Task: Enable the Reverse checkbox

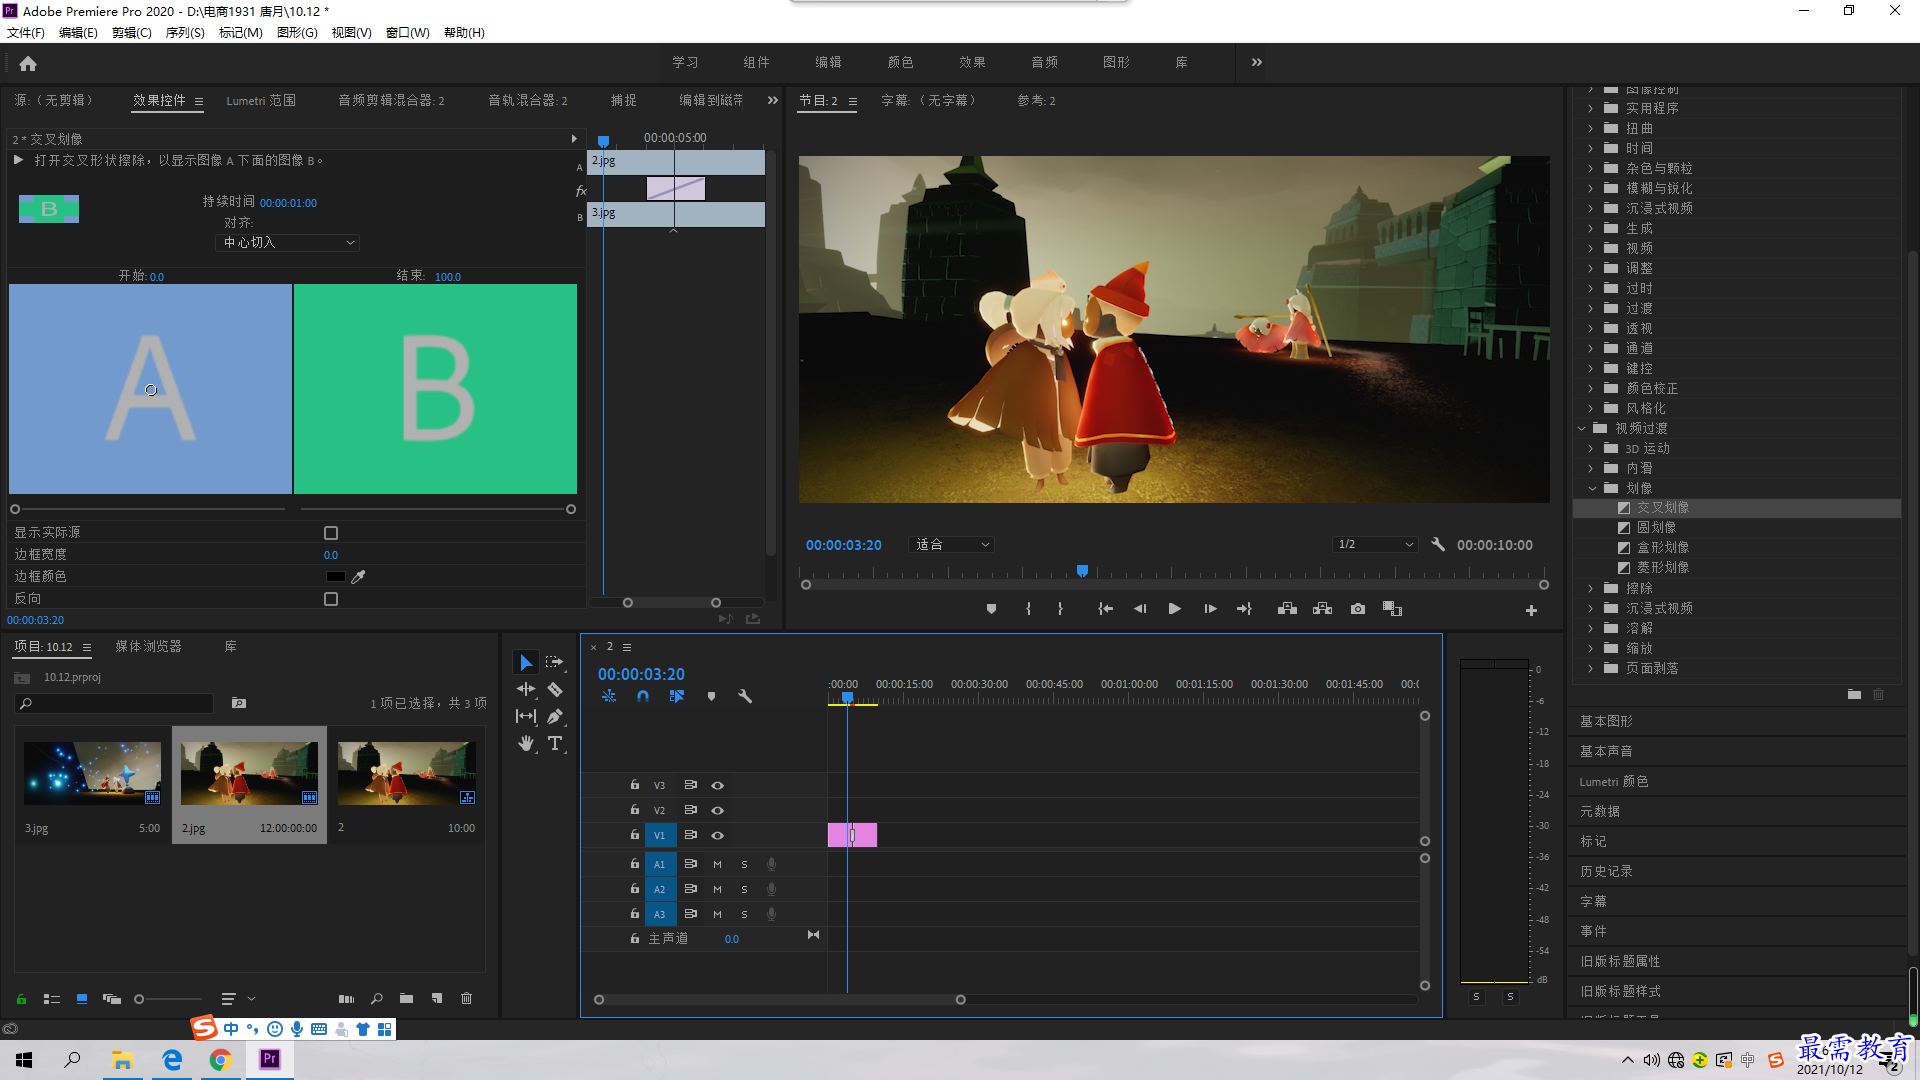Action: coord(331,599)
